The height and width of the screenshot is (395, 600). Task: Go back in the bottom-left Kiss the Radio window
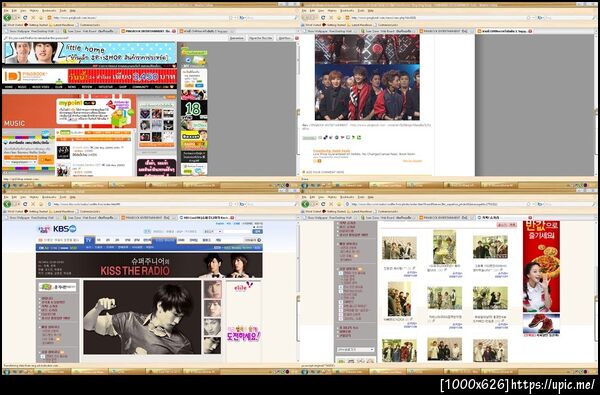[x=7, y=204]
